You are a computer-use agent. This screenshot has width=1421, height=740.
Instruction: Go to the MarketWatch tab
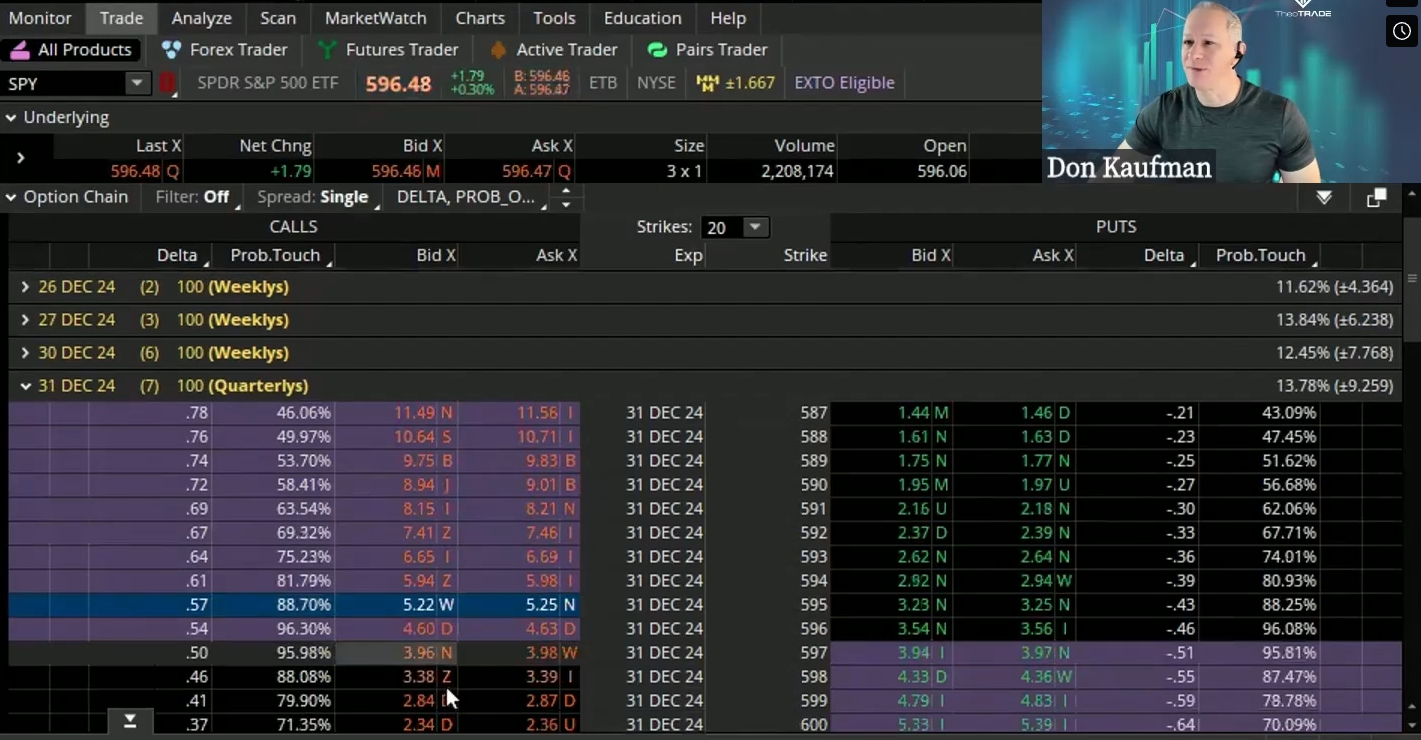coord(376,18)
